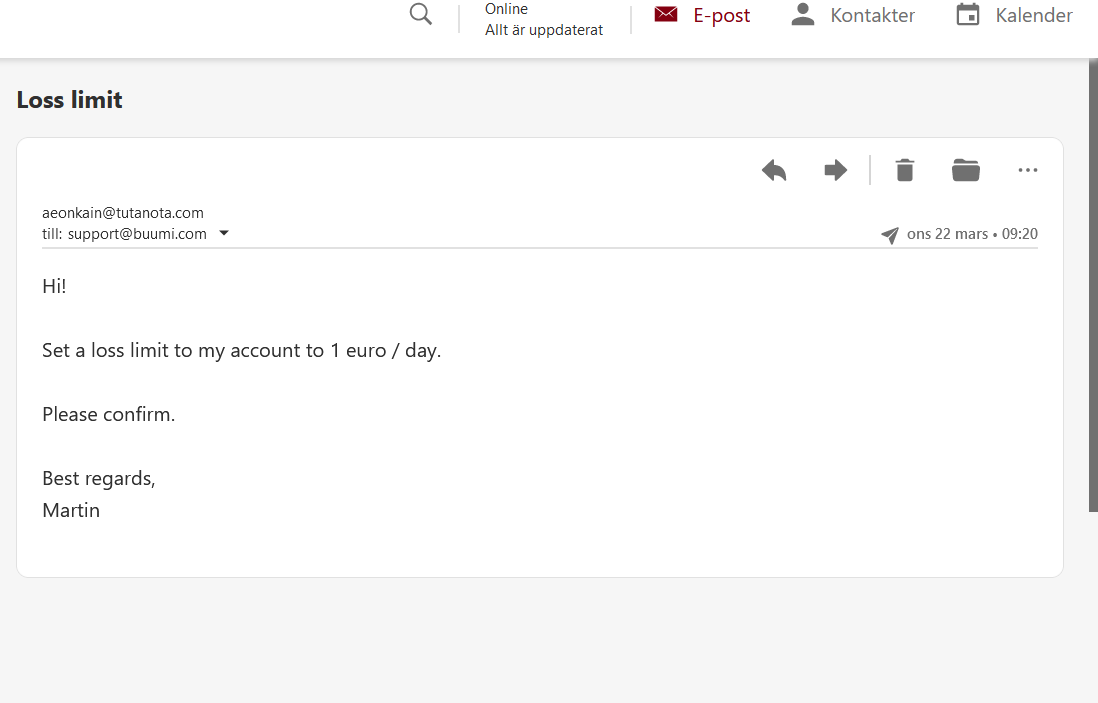Select sender address aeonkain@tutanota.com

pyautogui.click(x=123, y=213)
